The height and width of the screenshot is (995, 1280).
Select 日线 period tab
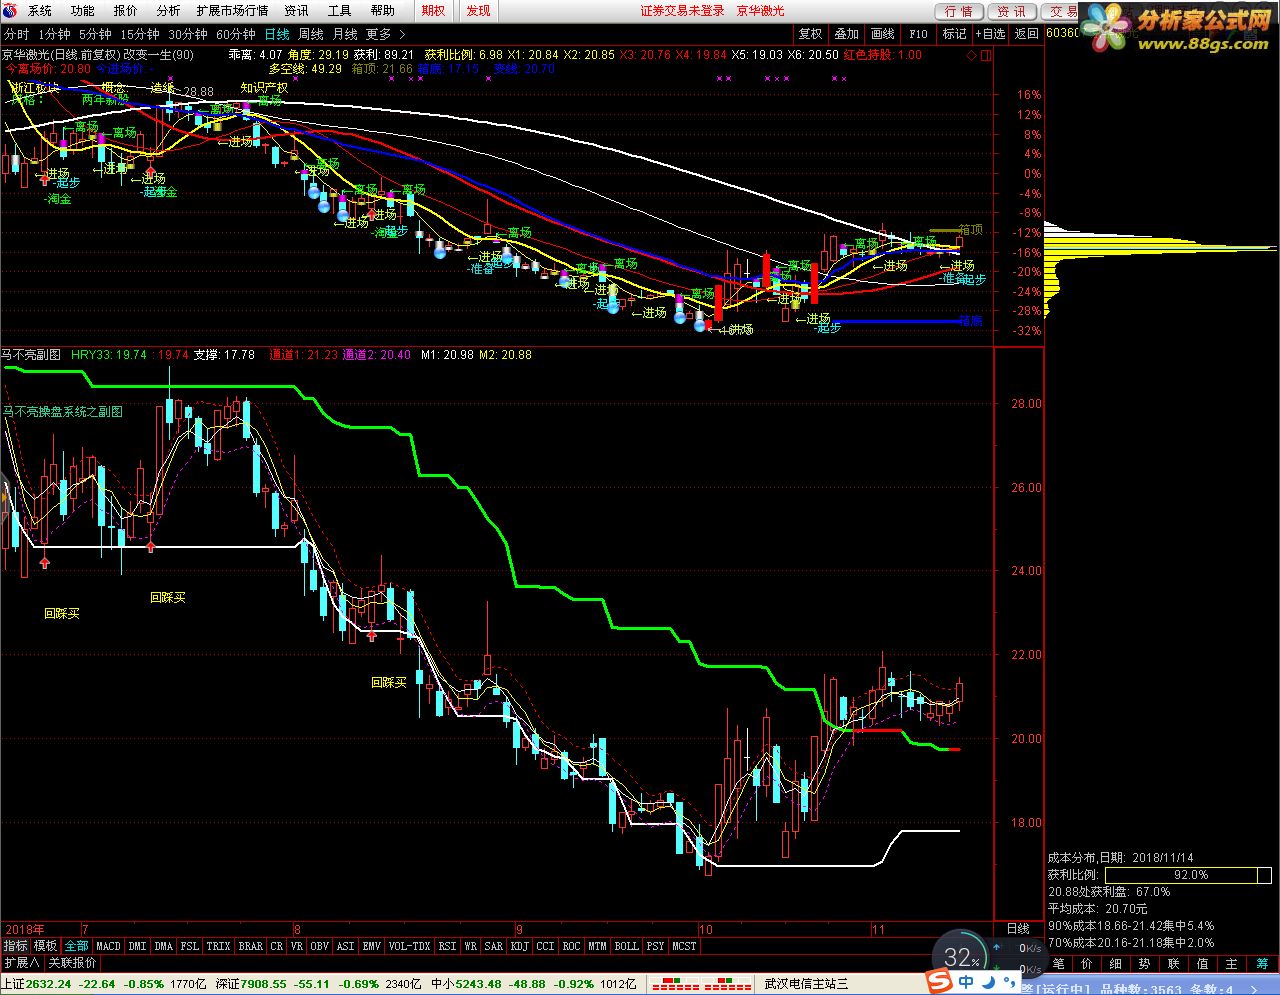pyautogui.click(x=277, y=34)
